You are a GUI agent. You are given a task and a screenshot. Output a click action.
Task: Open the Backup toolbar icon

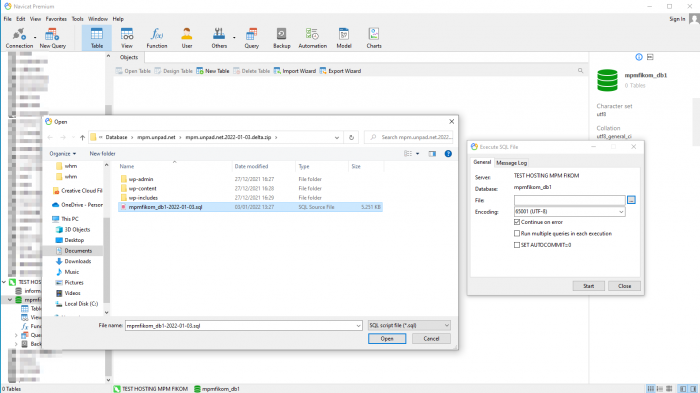(x=282, y=38)
